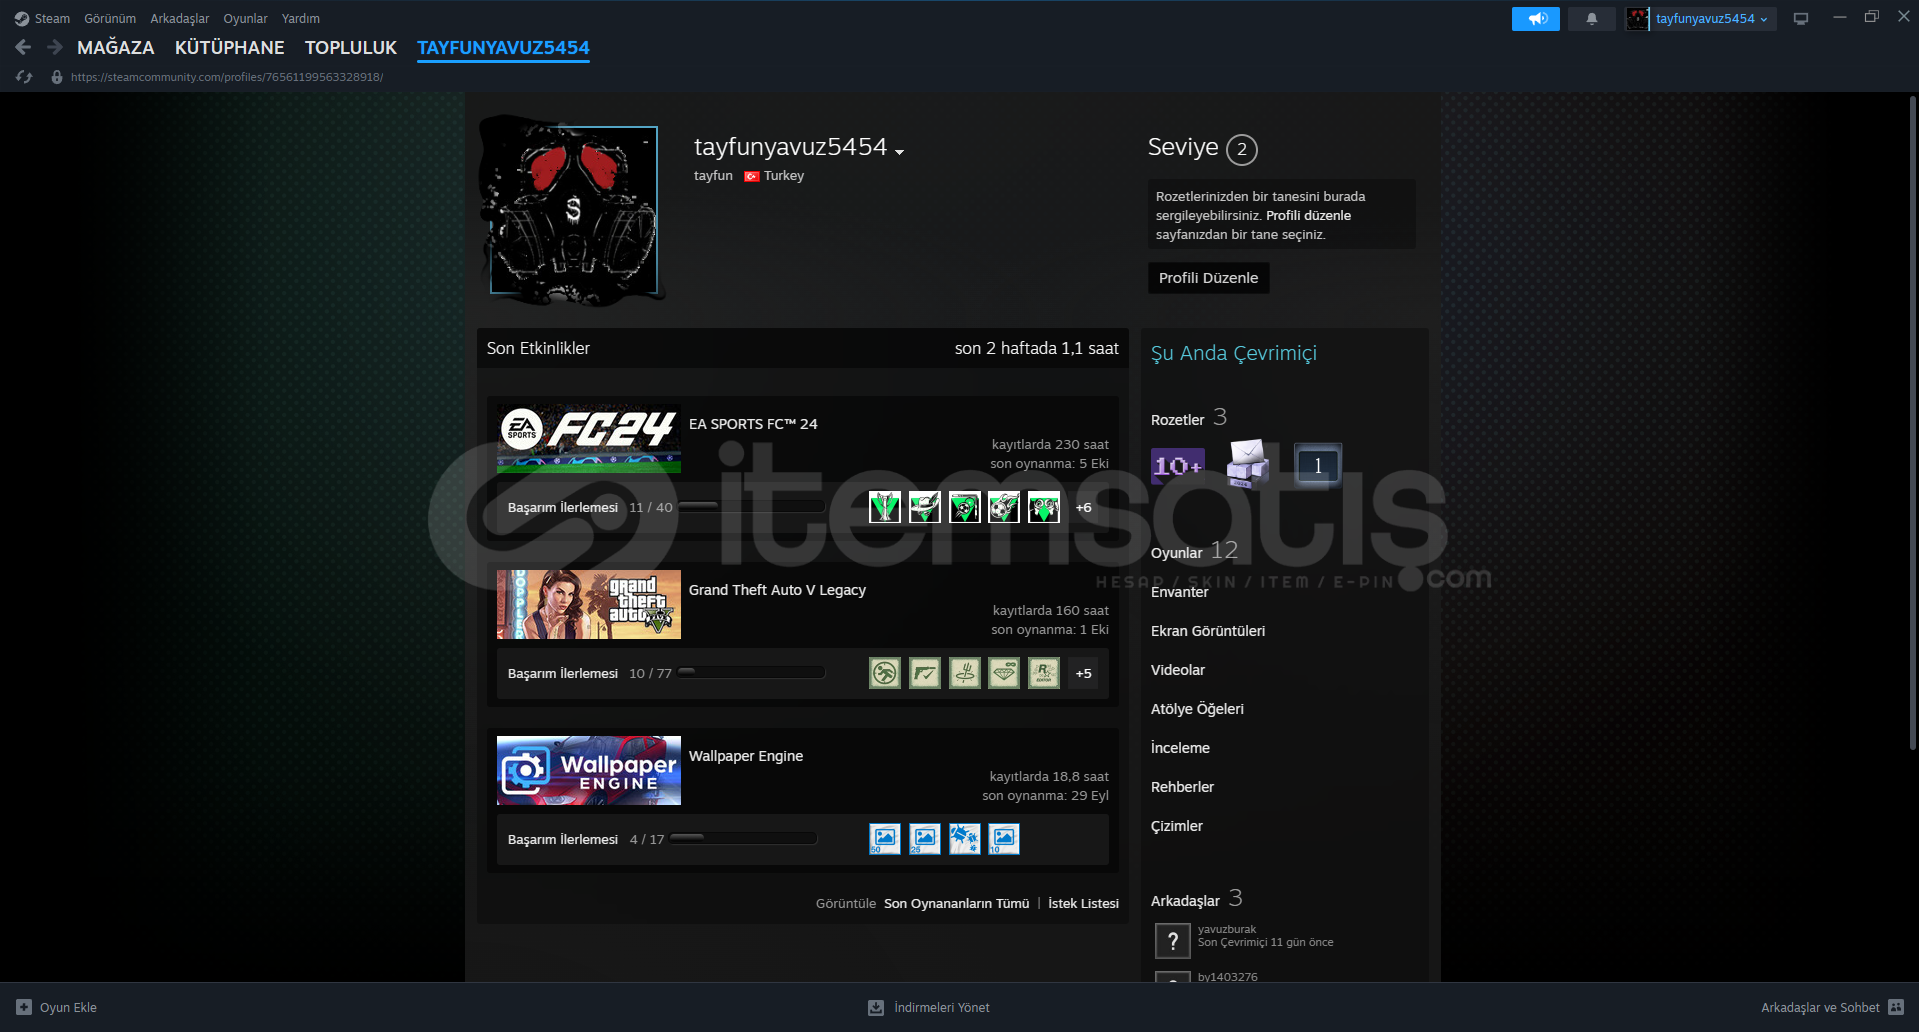Click the GTA V Rockstar Editor achievement icon
The image size is (1919, 1032).
point(1044,673)
